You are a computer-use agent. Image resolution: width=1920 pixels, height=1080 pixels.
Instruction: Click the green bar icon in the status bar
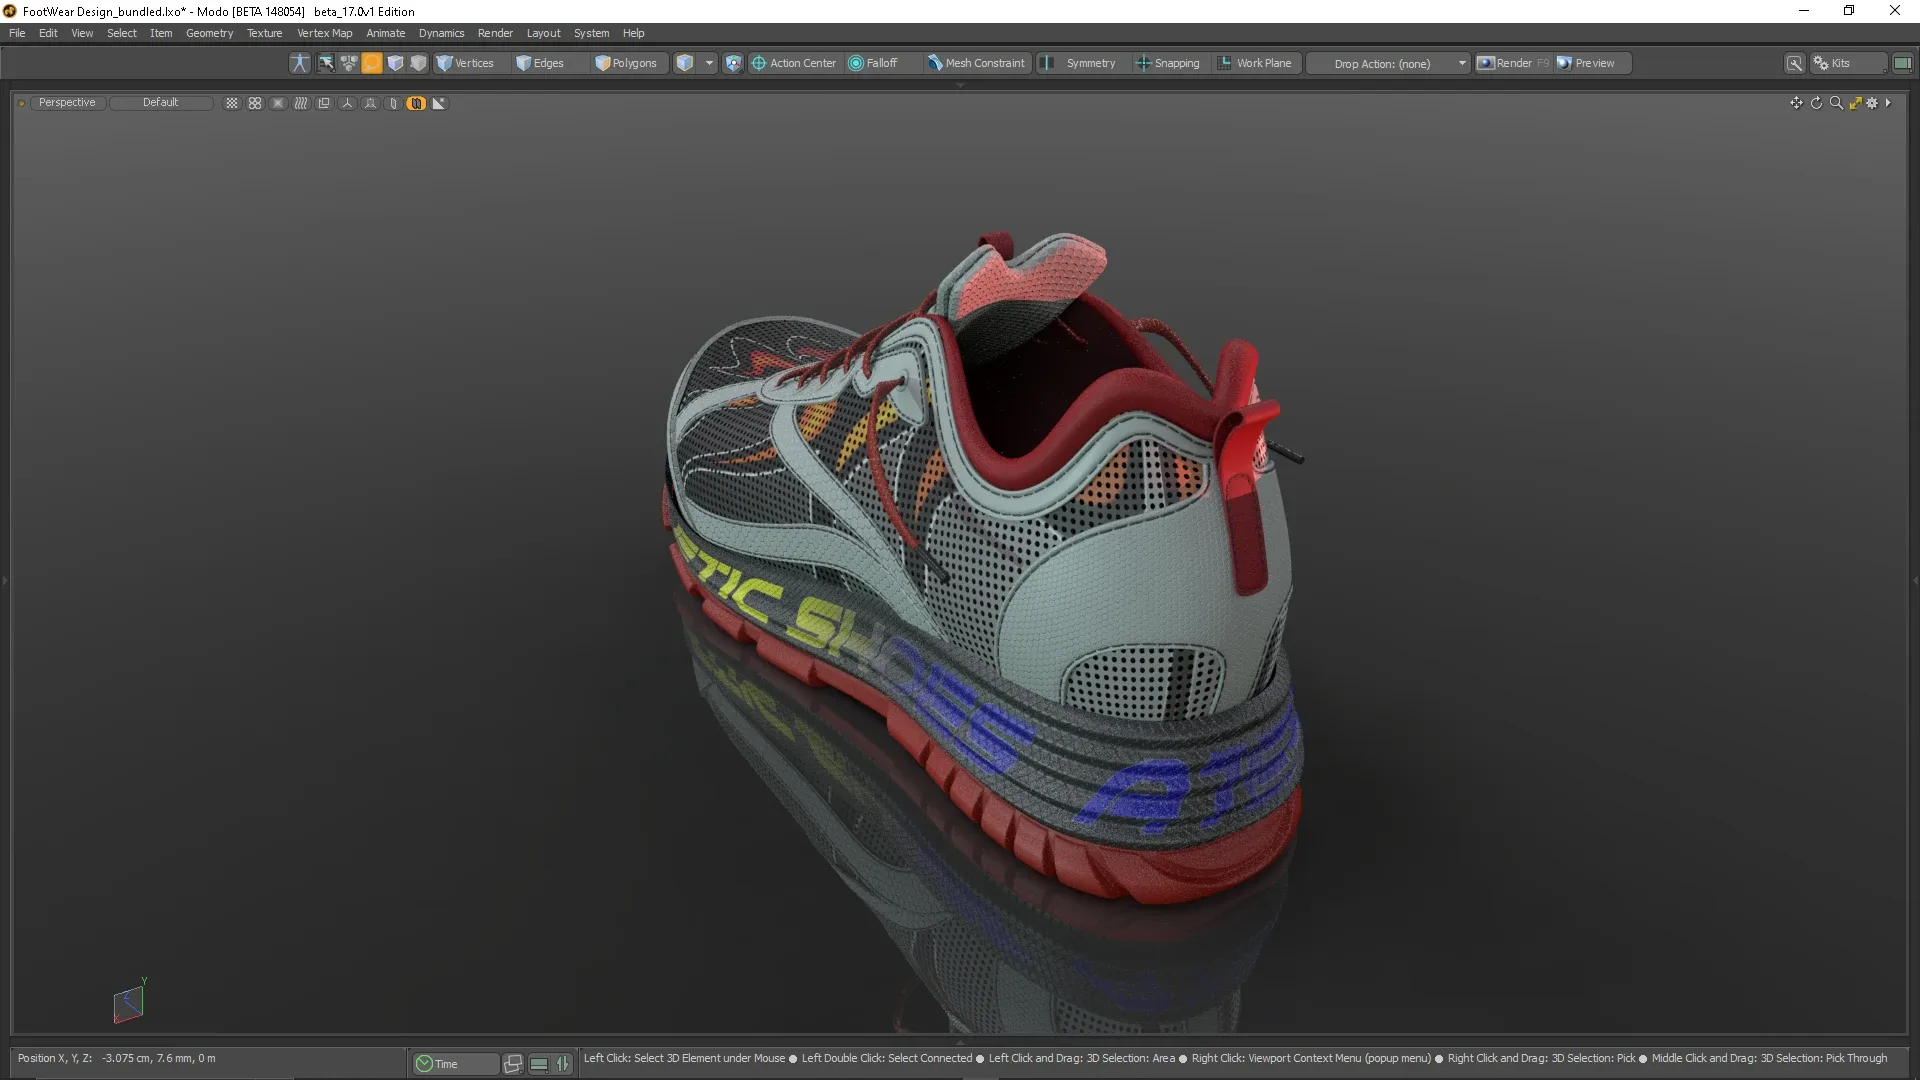click(x=539, y=1064)
